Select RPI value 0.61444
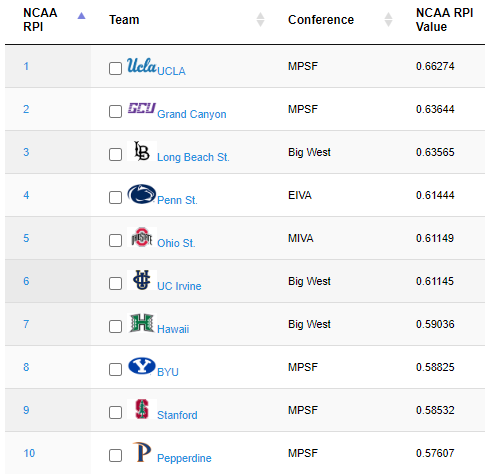485x474 pixels. click(x=435, y=195)
